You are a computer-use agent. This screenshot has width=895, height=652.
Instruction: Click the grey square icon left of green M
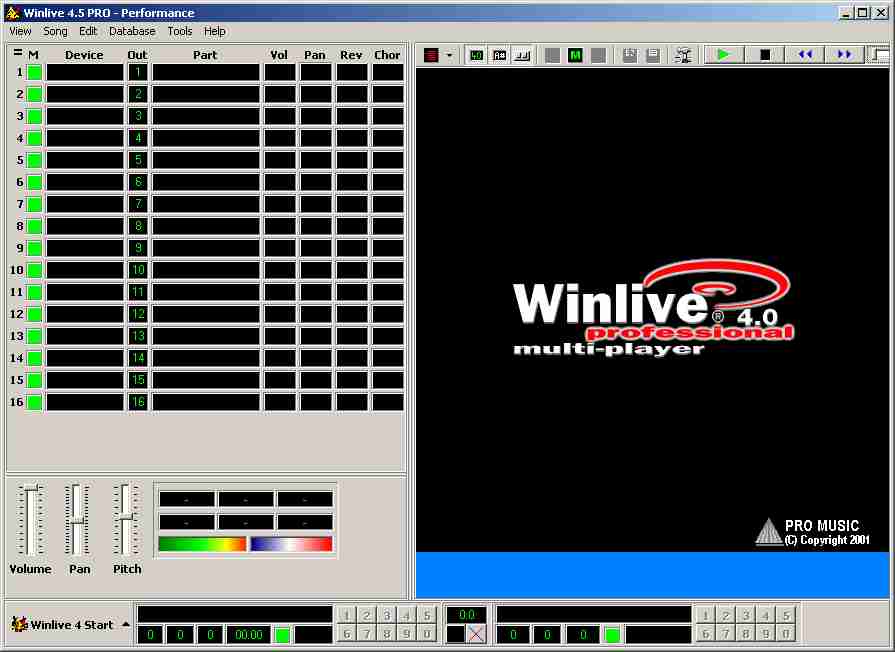click(553, 55)
